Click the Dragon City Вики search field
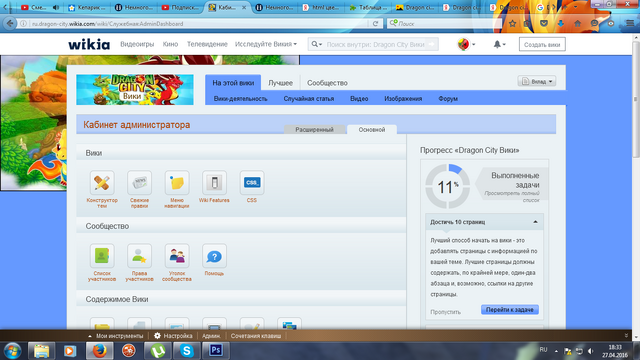640x360 pixels. (x=375, y=44)
